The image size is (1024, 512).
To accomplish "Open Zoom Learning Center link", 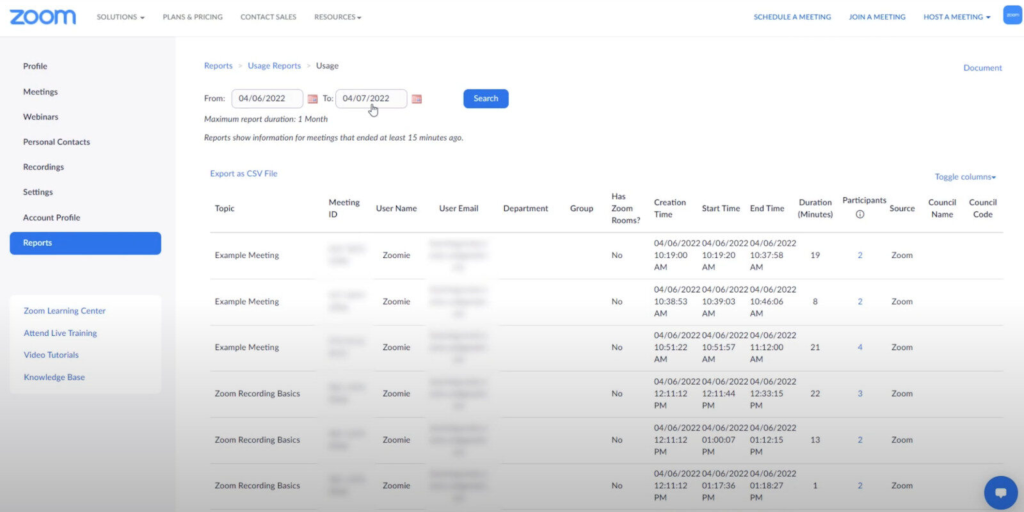I will [x=64, y=311].
